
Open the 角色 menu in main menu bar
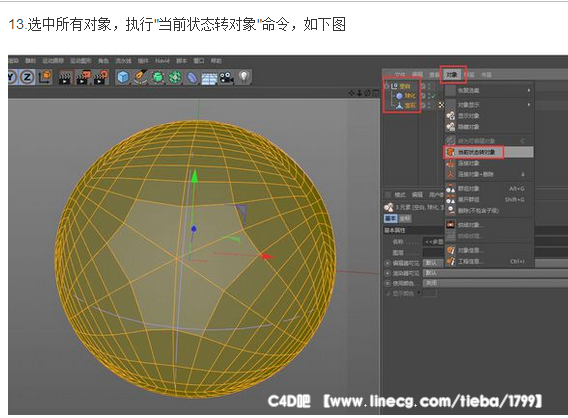[x=103, y=61]
